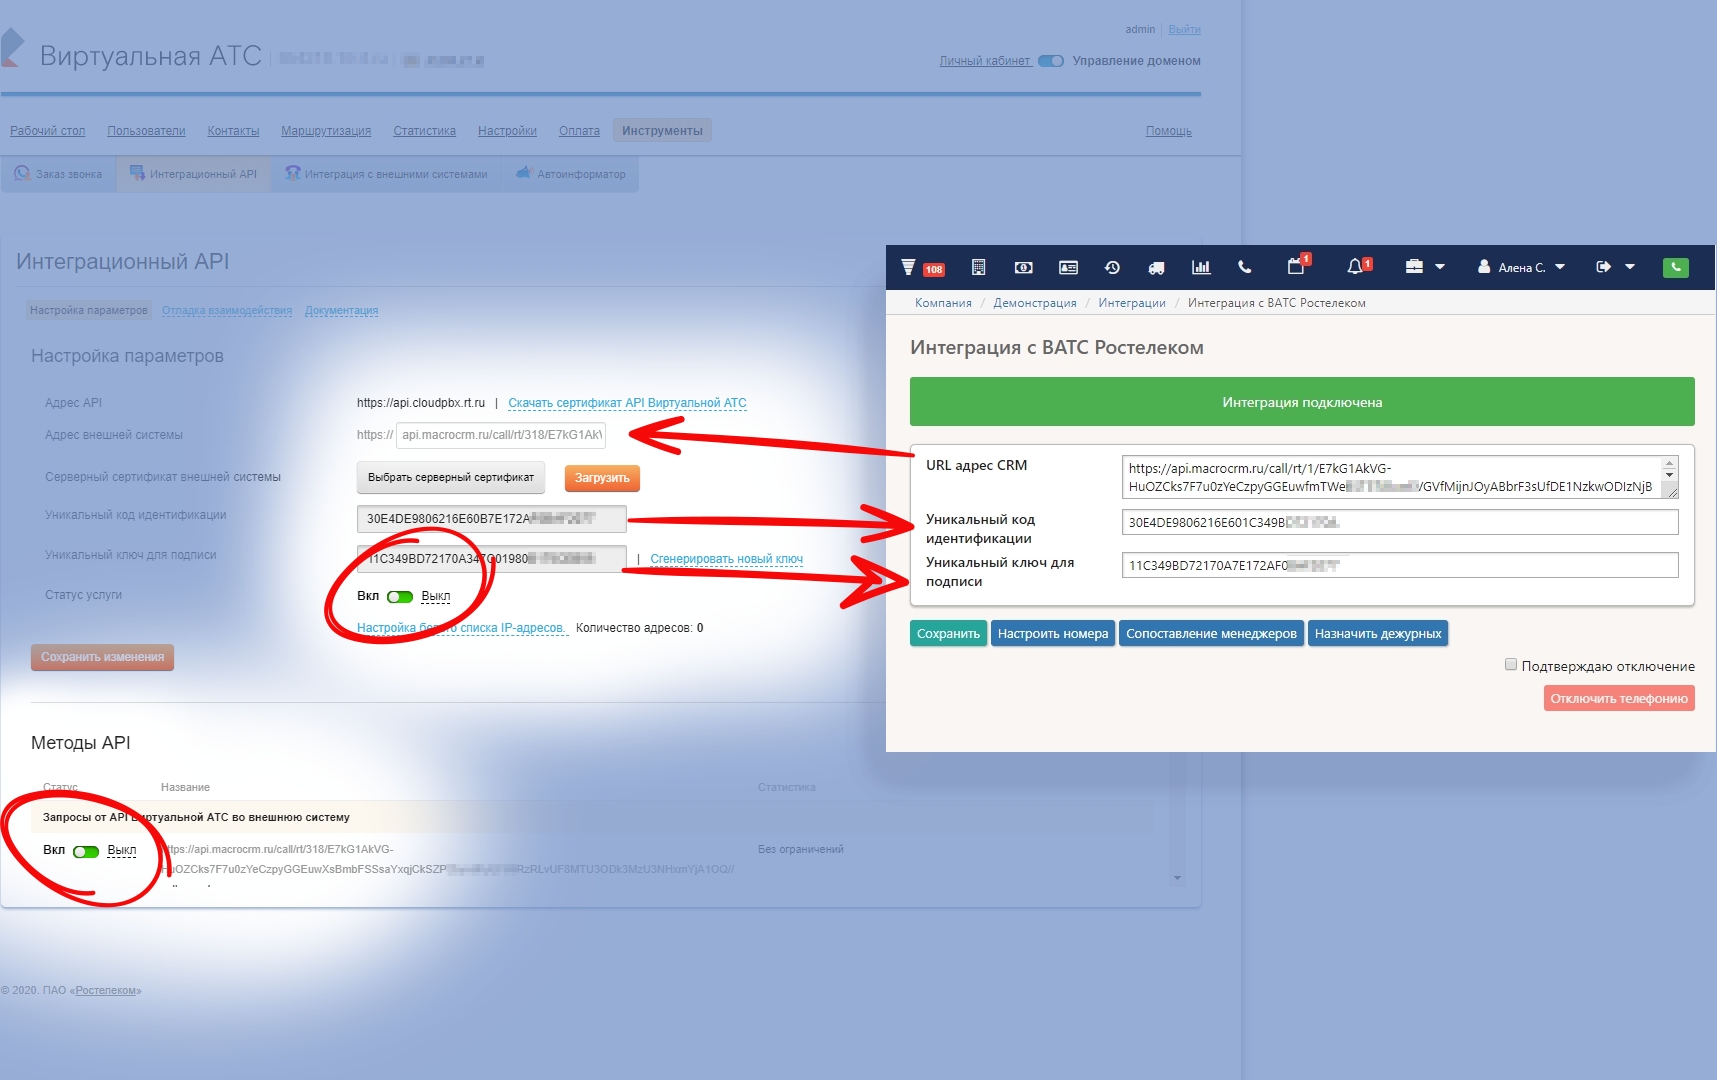Open the Автоинформатор tool
The width and height of the screenshot is (1717, 1080).
571,174
